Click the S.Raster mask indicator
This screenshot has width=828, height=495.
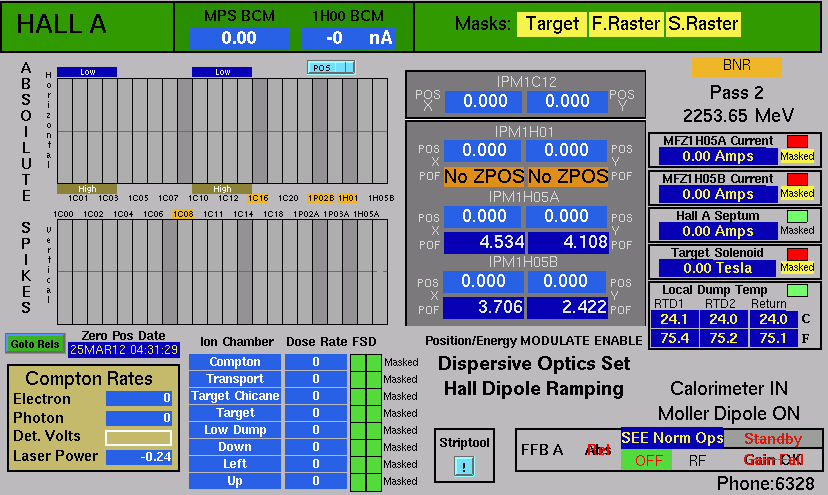(x=702, y=24)
